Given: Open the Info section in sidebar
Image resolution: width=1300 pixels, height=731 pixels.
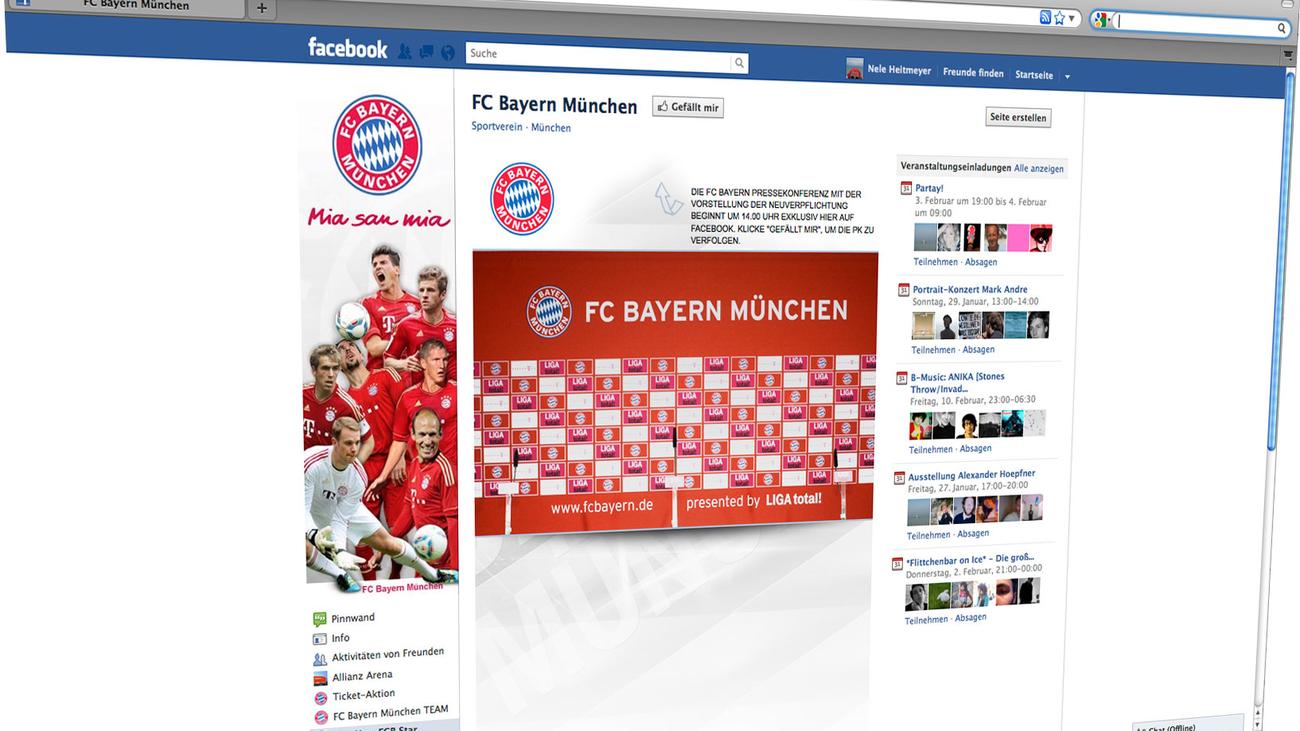Looking at the screenshot, I should [341, 638].
